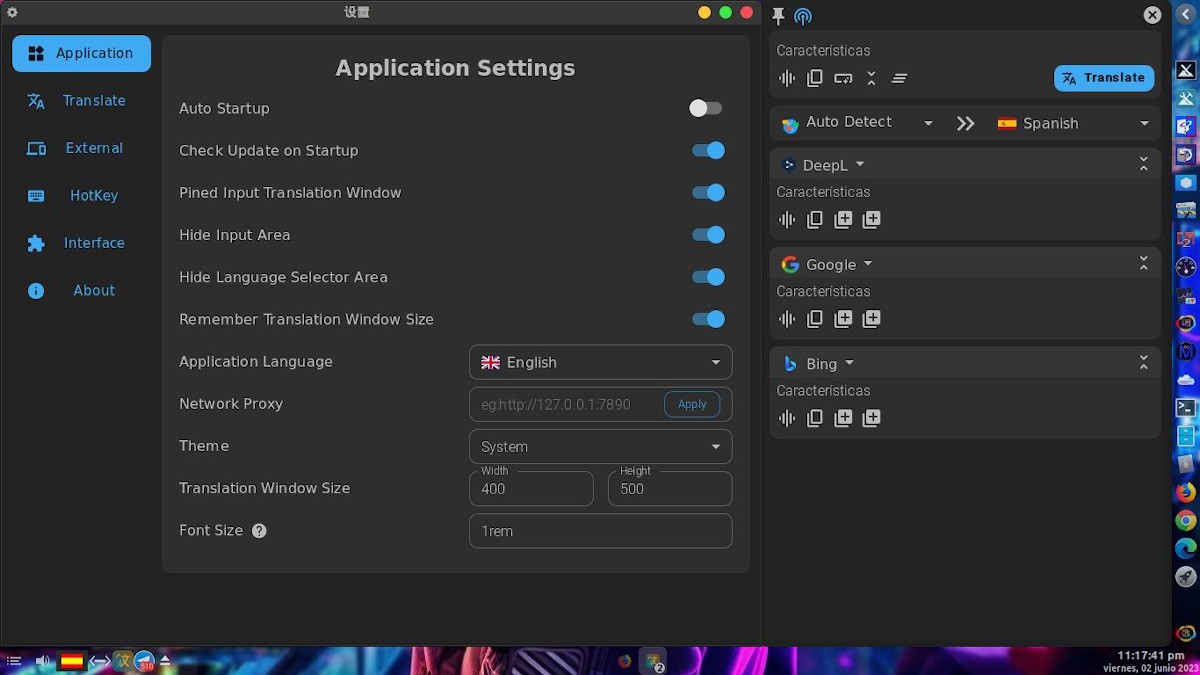
Task: Click the Width input field
Action: click(x=531, y=489)
